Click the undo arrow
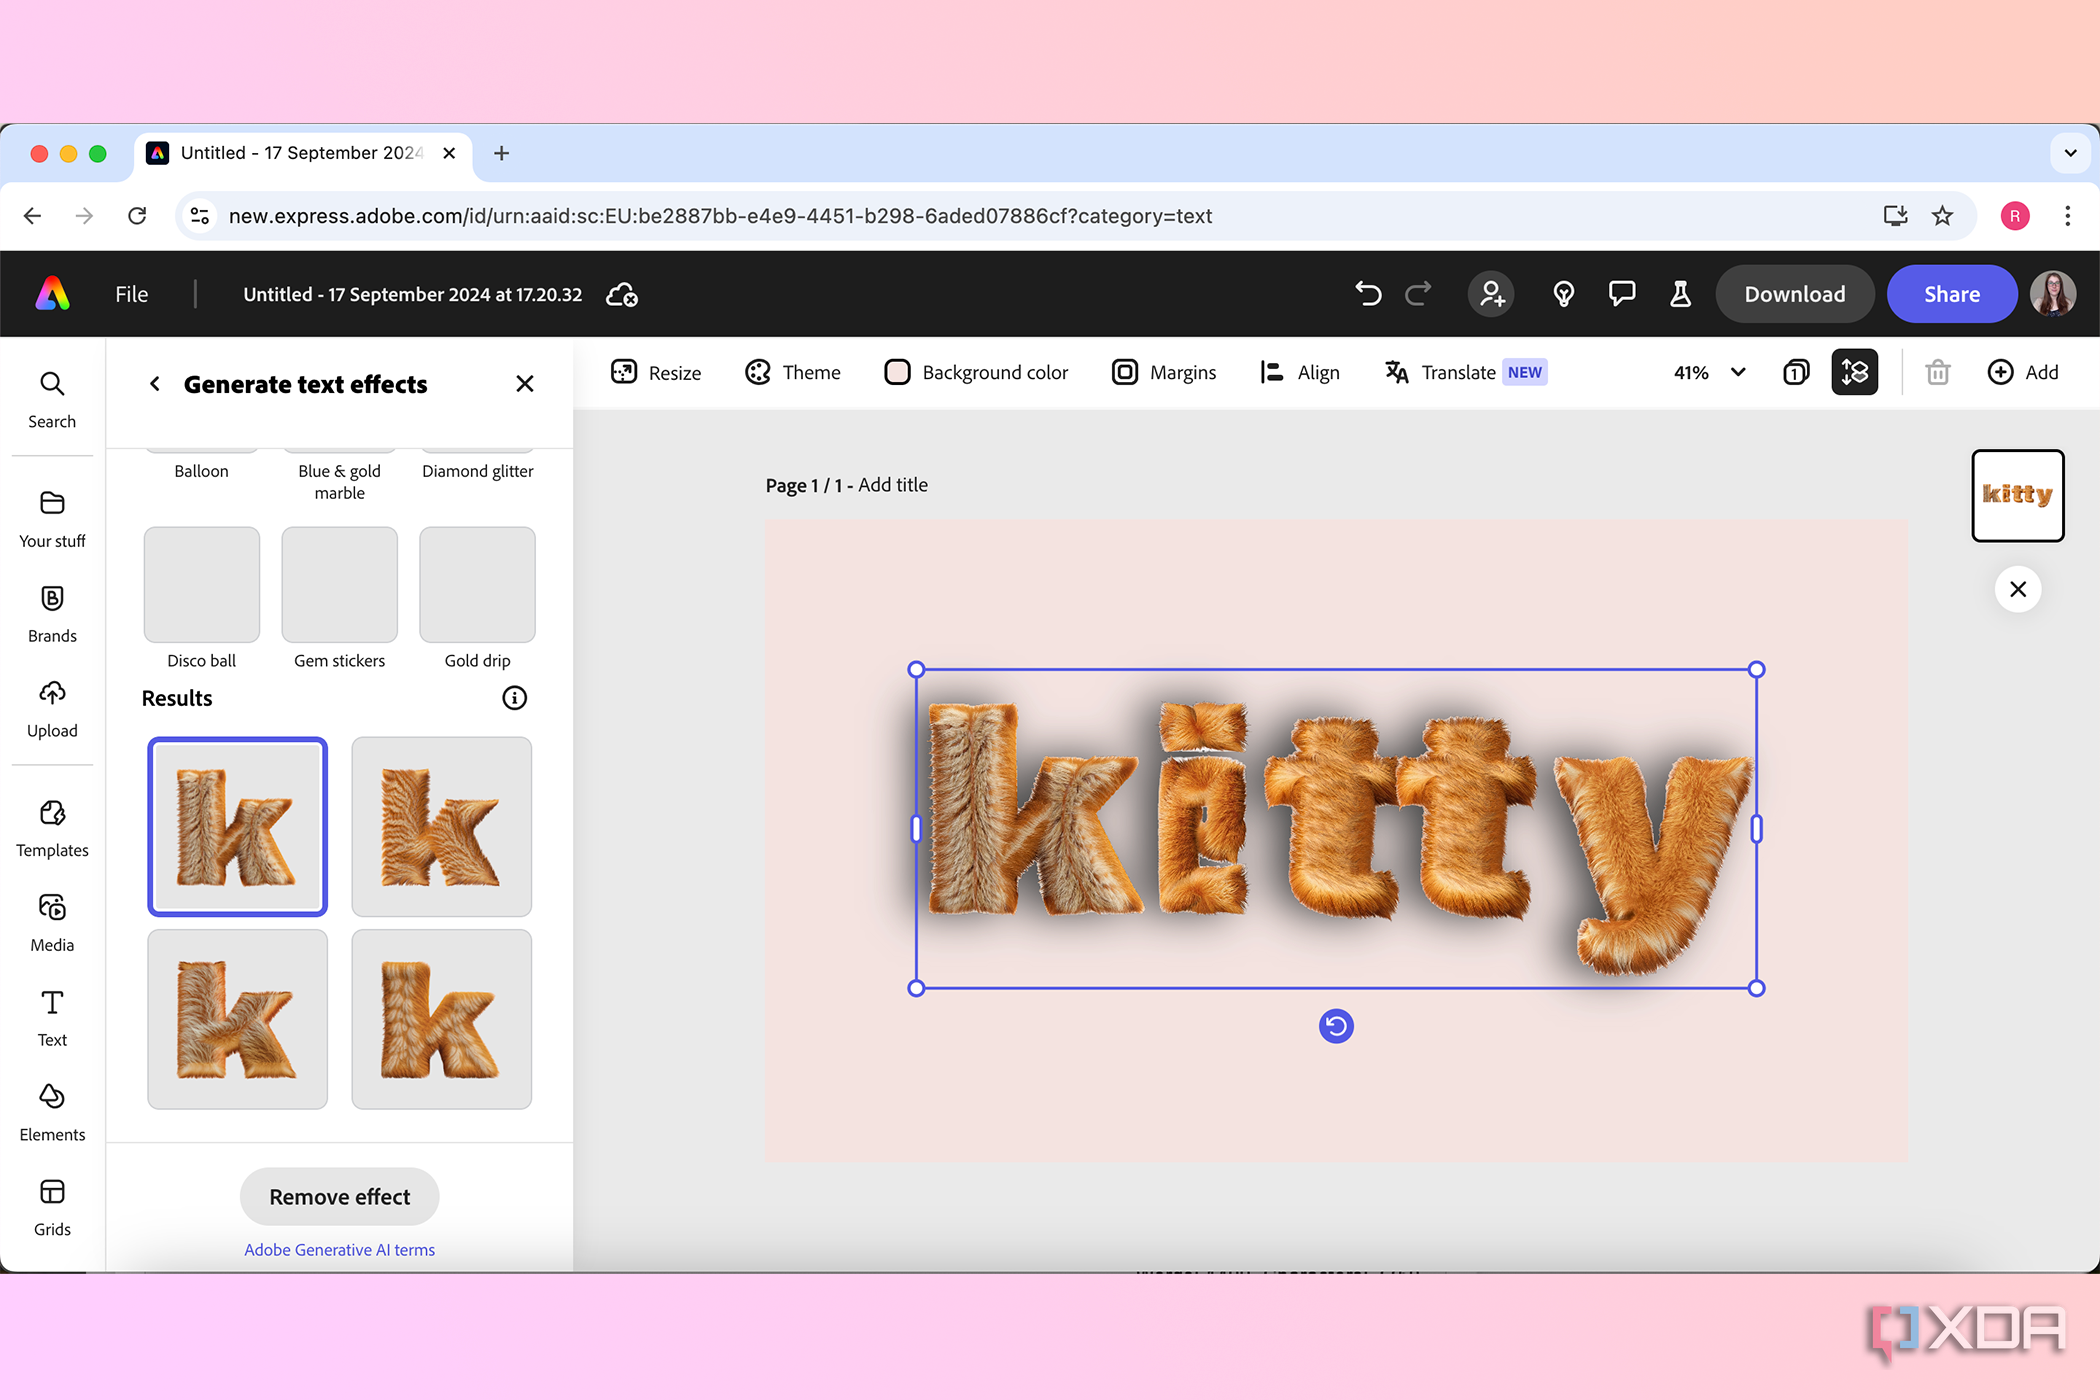2100x1400 pixels. [1368, 294]
